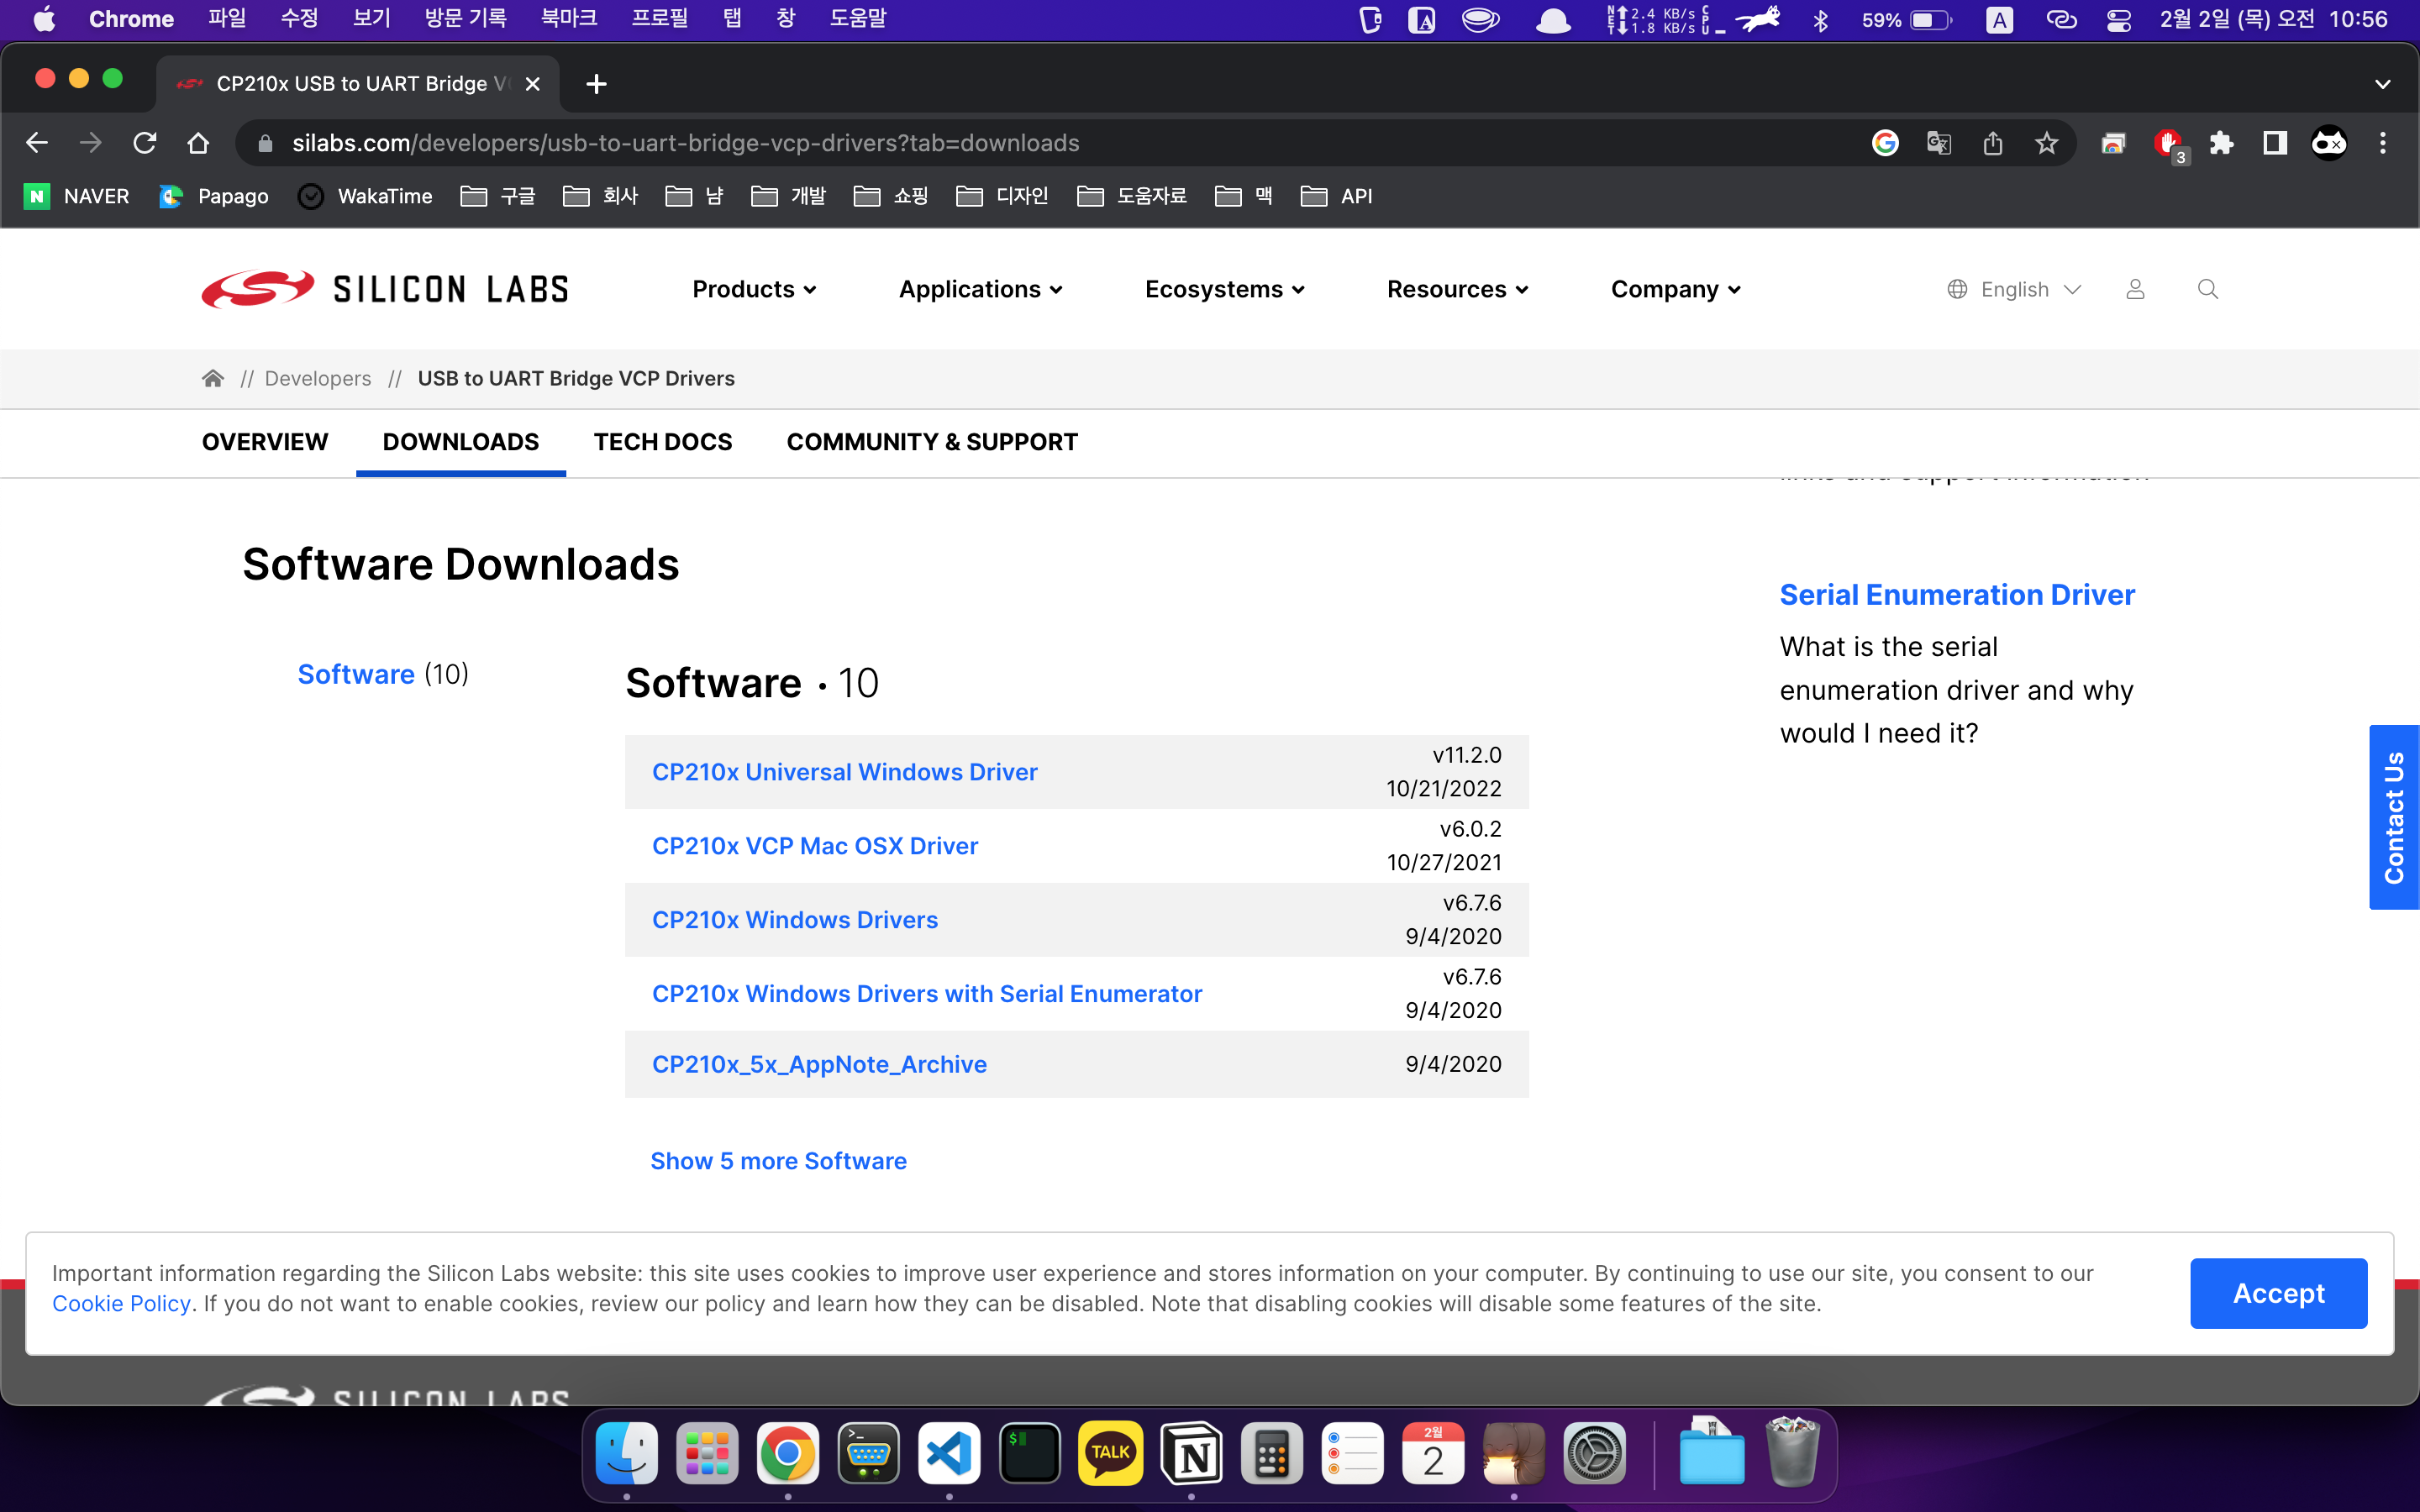Click the share page icon in address bar
Viewport: 2420px width, 1512px height.
(1992, 143)
